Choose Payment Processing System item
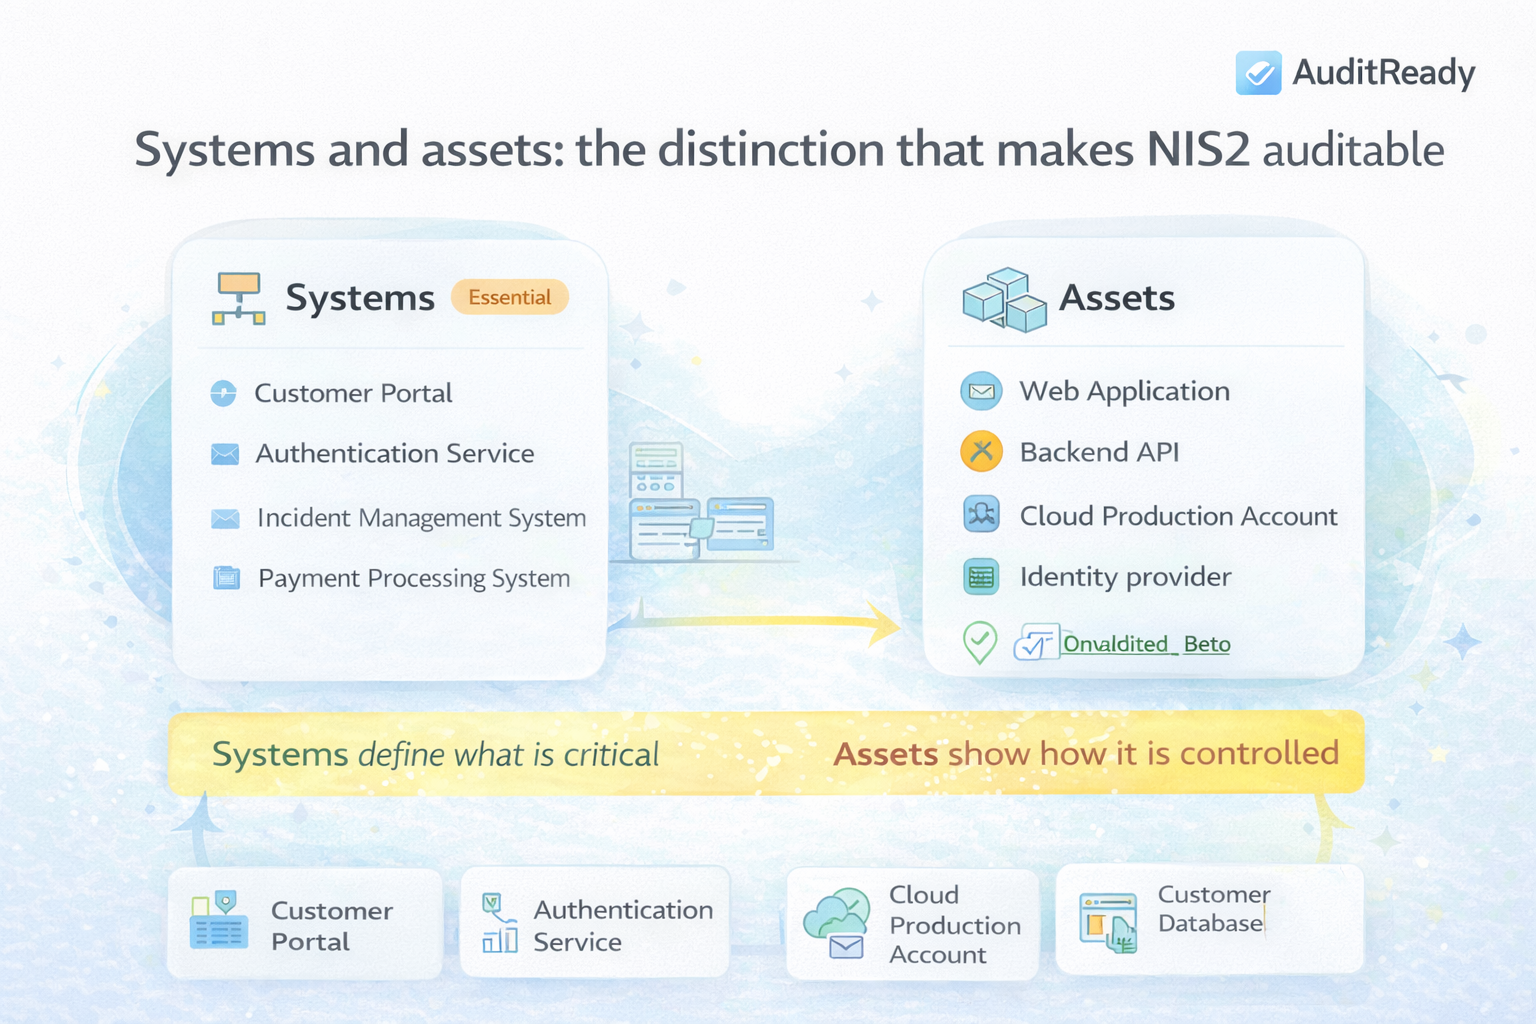The width and height of the screenshot is (1536, 1024). 413,579
